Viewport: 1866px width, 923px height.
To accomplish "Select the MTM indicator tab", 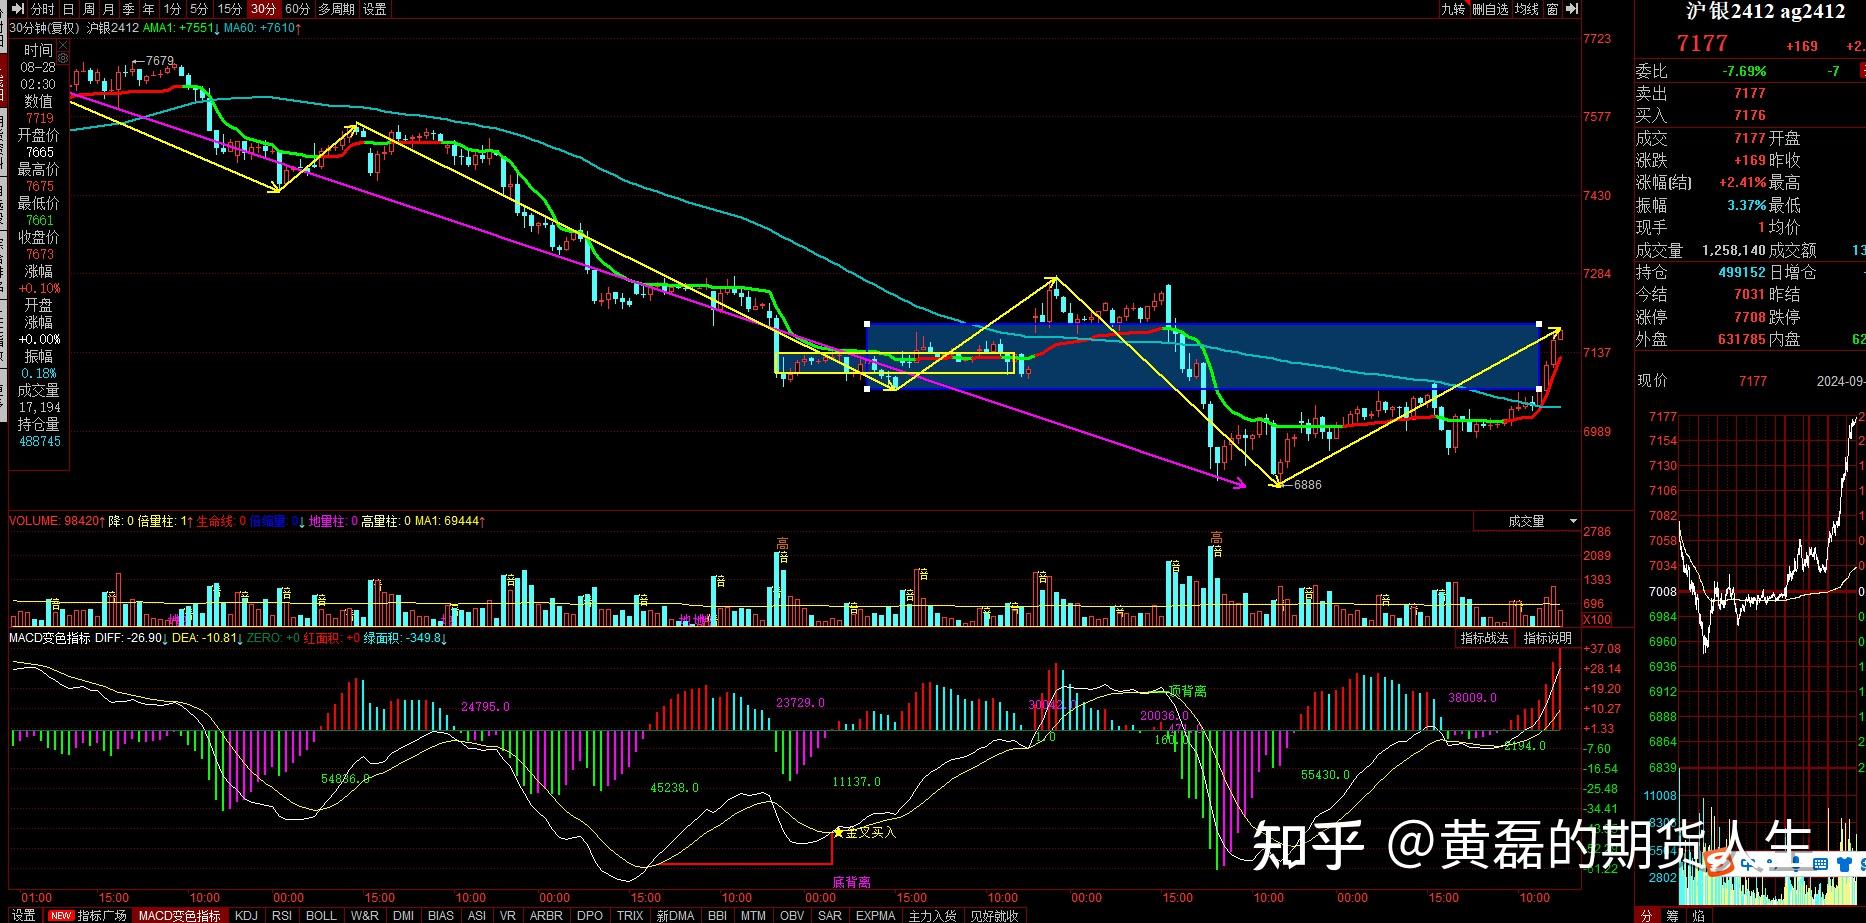I will [x=753, y=915].
